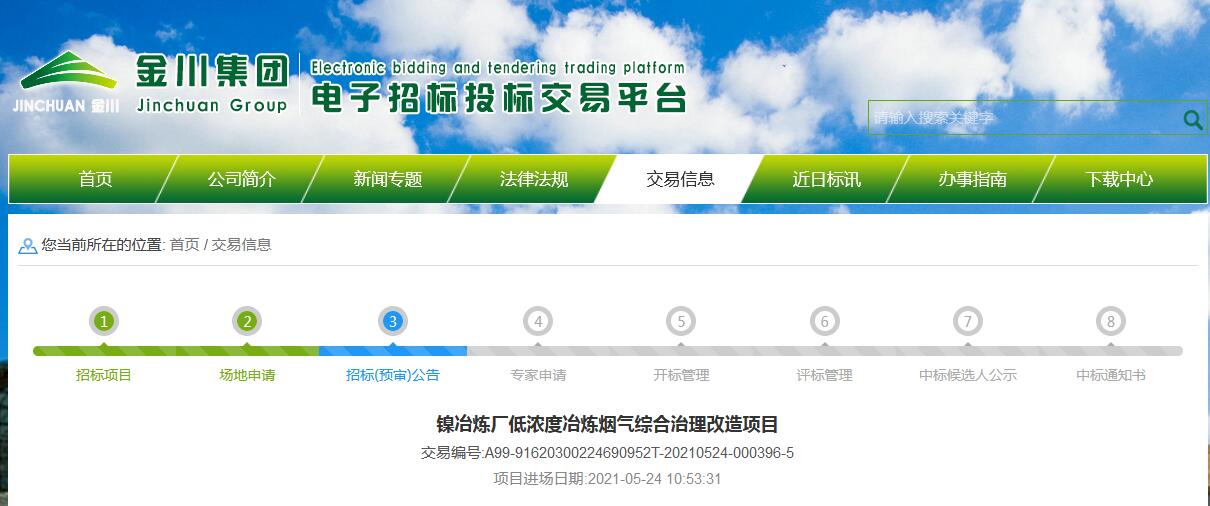
Task: Open the 首页 navigation tab
Action: tap(96, 180)
